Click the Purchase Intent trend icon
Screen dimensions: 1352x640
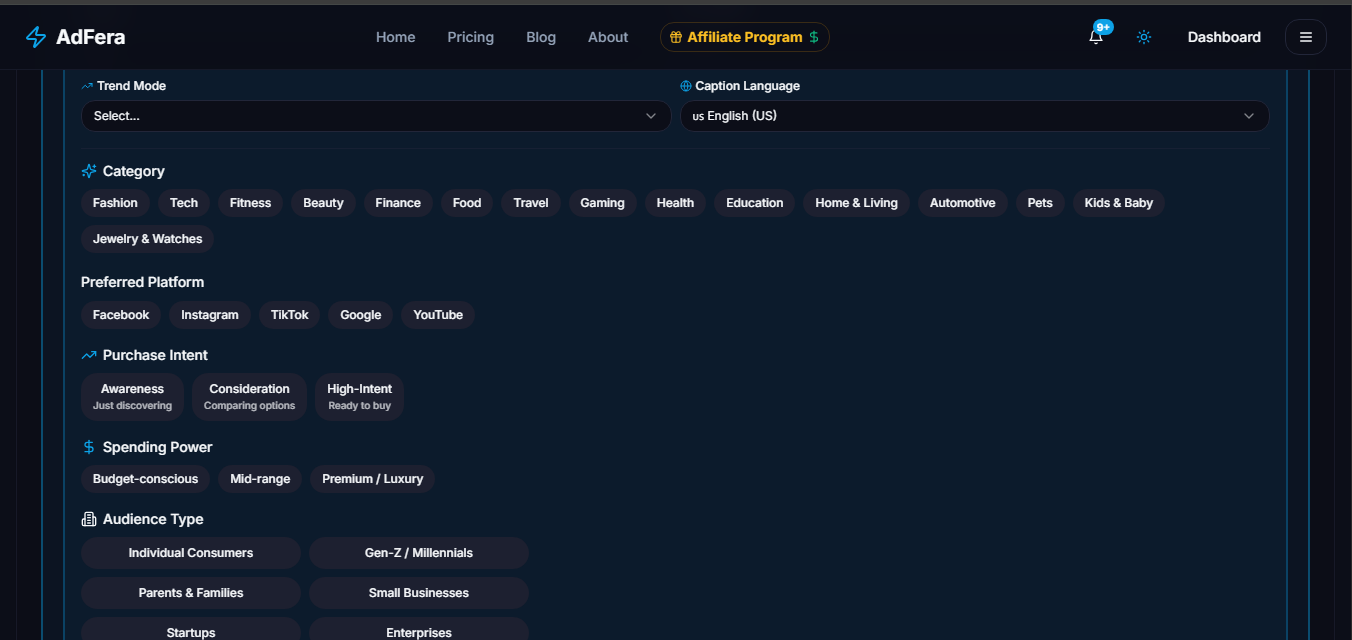pyautogui.click(x=89, y=355)
